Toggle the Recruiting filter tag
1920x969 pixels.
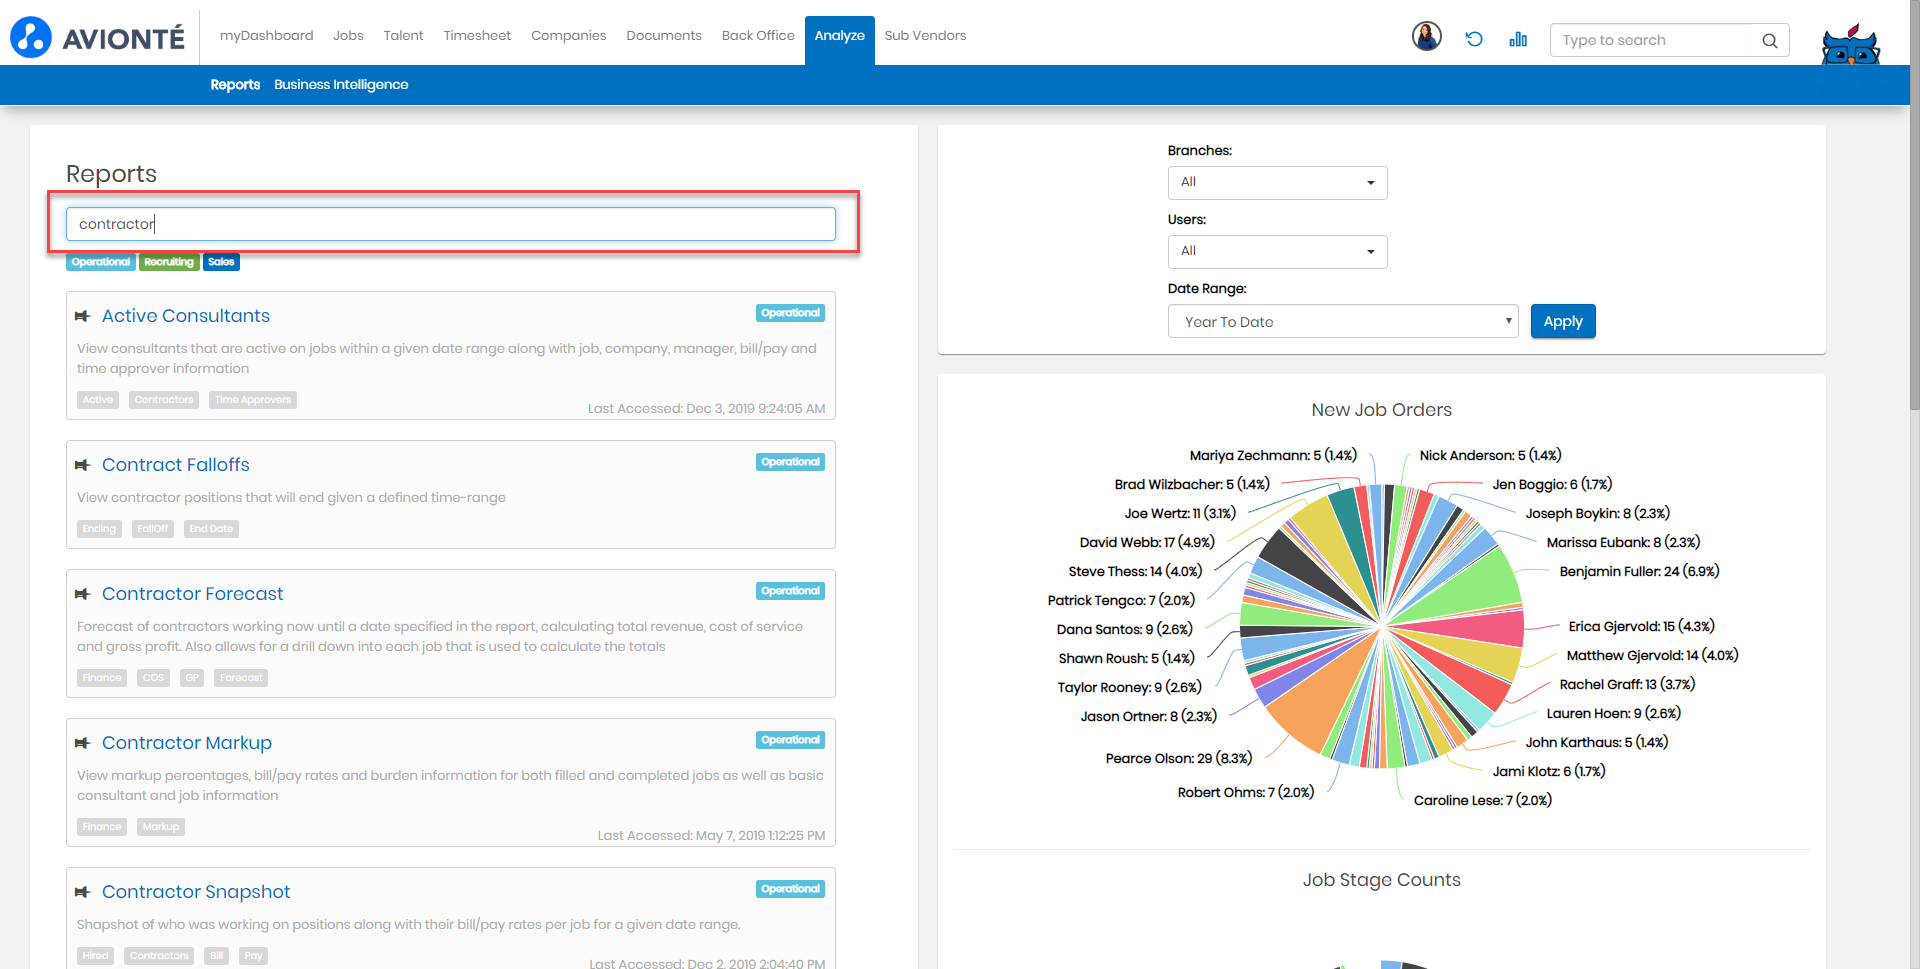click(x=168, y=262)
